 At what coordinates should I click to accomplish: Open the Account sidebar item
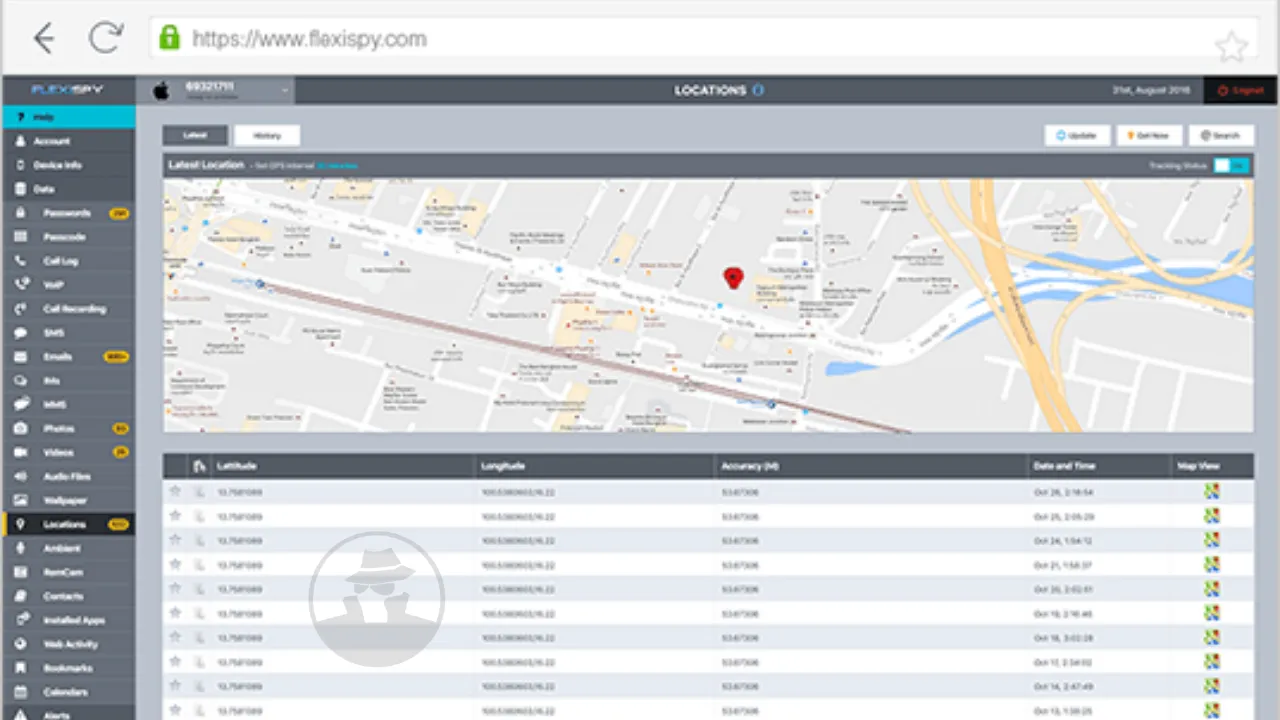coord(68,141)
